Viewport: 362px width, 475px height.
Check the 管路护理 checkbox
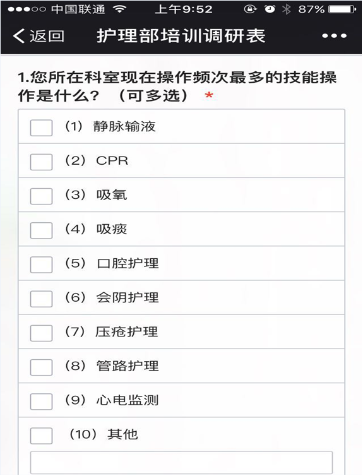[41, 367]
